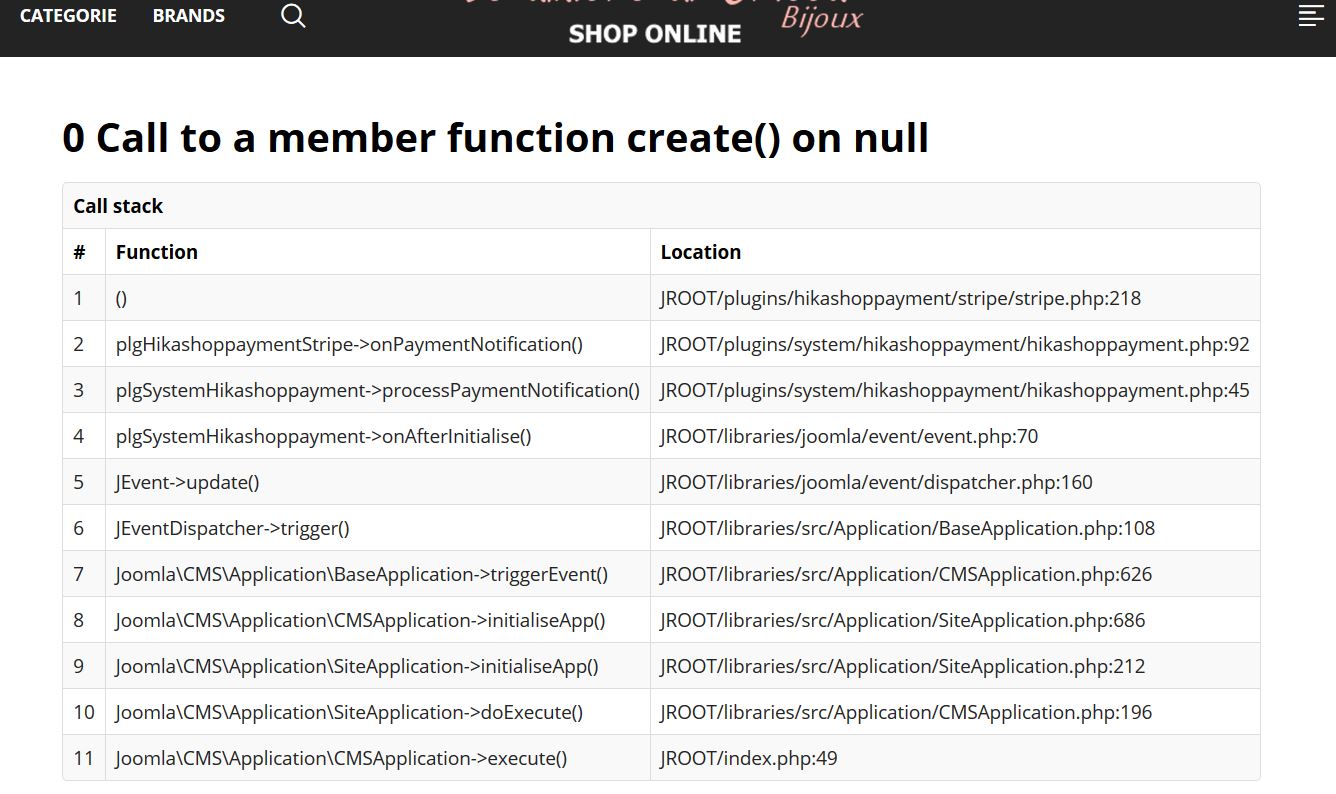Select the BaseApplication.php:108 location cell
Screen dimensions: 1336x794
pyautogui.click(x=907, y=528)
